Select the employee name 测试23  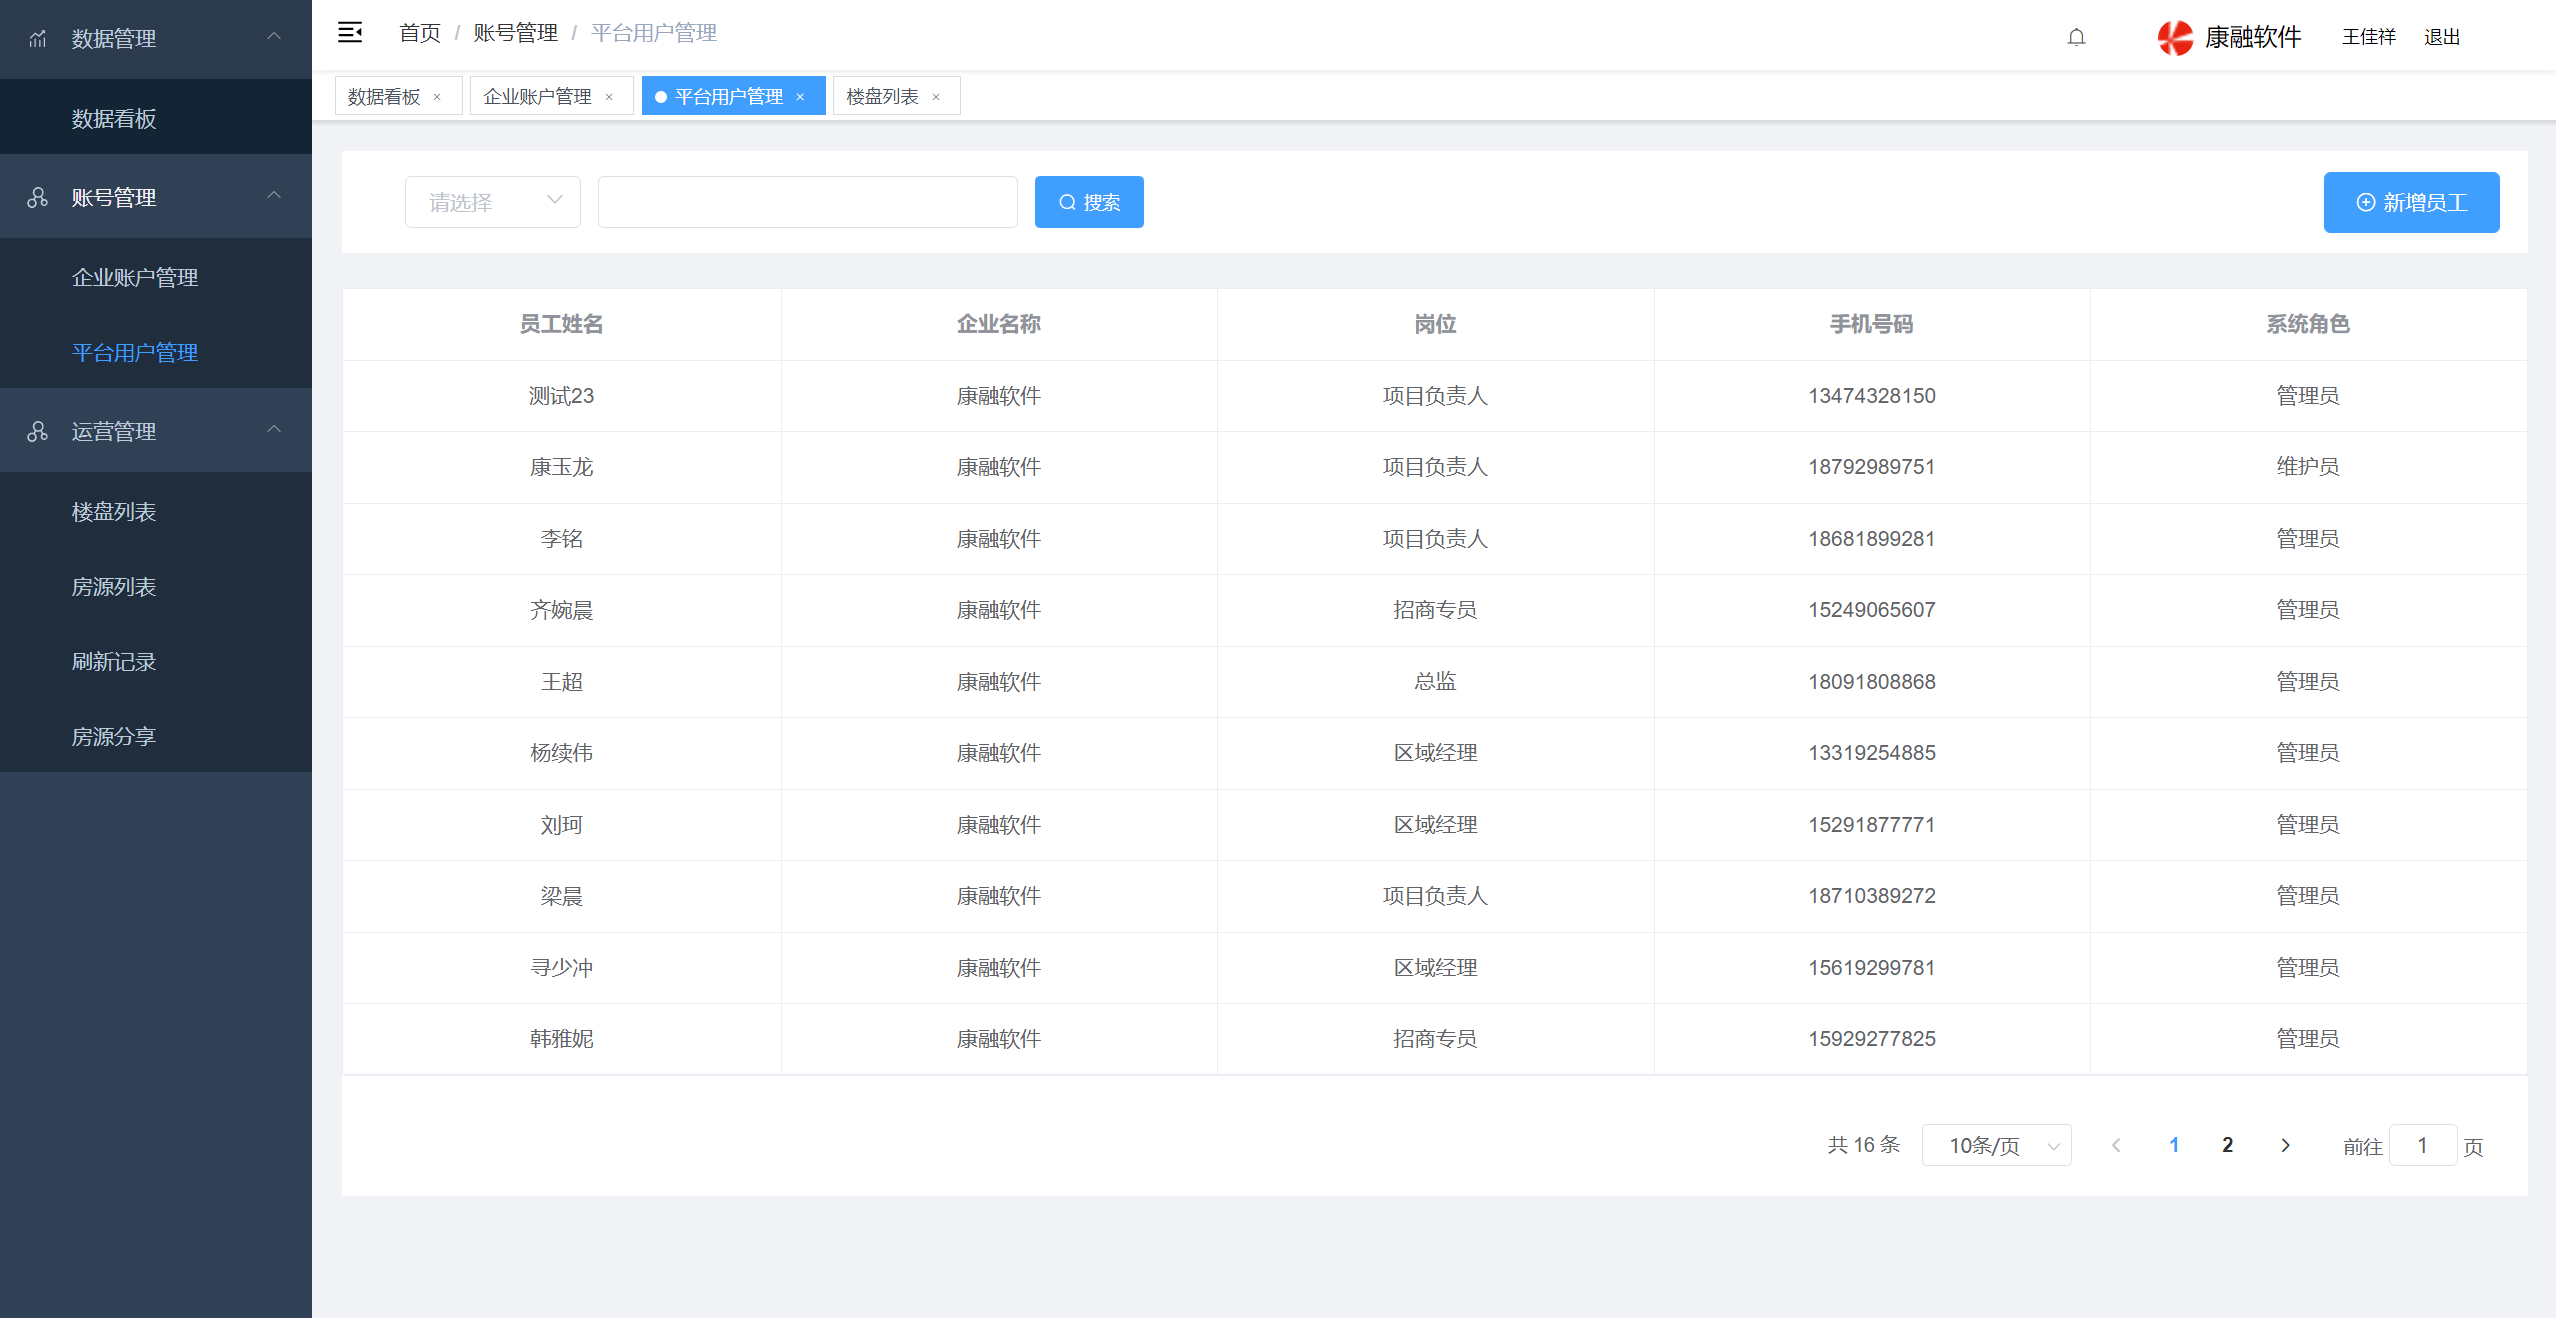[561, 396]
